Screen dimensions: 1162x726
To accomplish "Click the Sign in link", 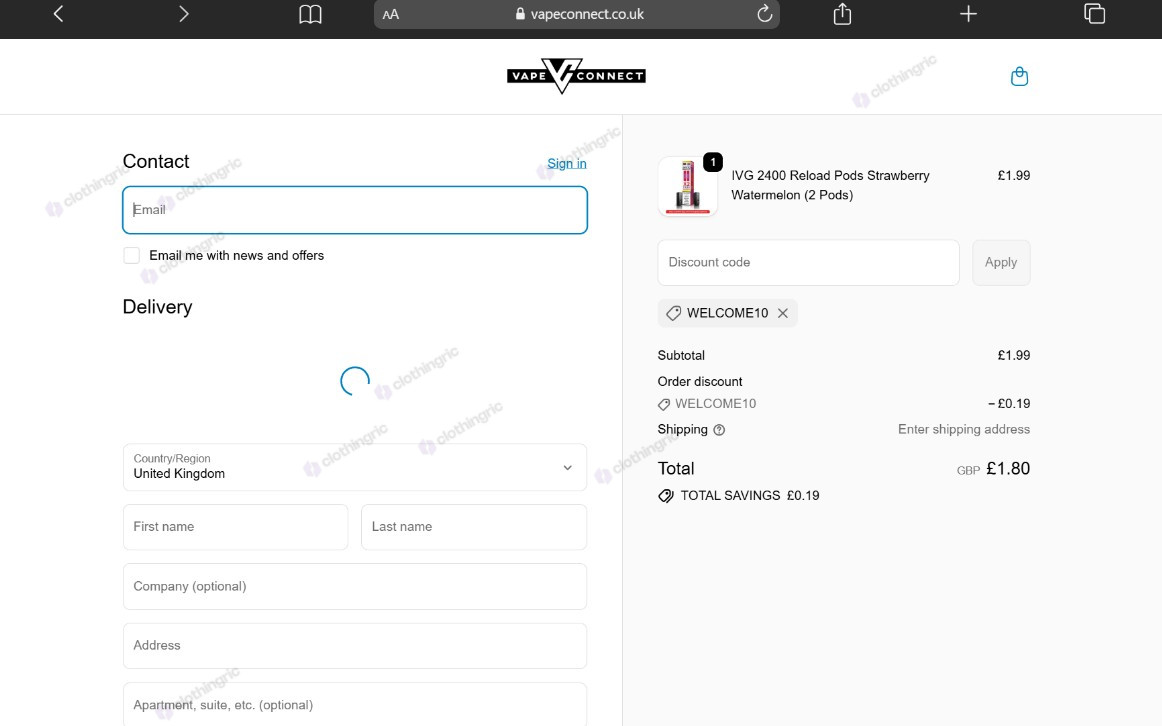I will [567, 164].
